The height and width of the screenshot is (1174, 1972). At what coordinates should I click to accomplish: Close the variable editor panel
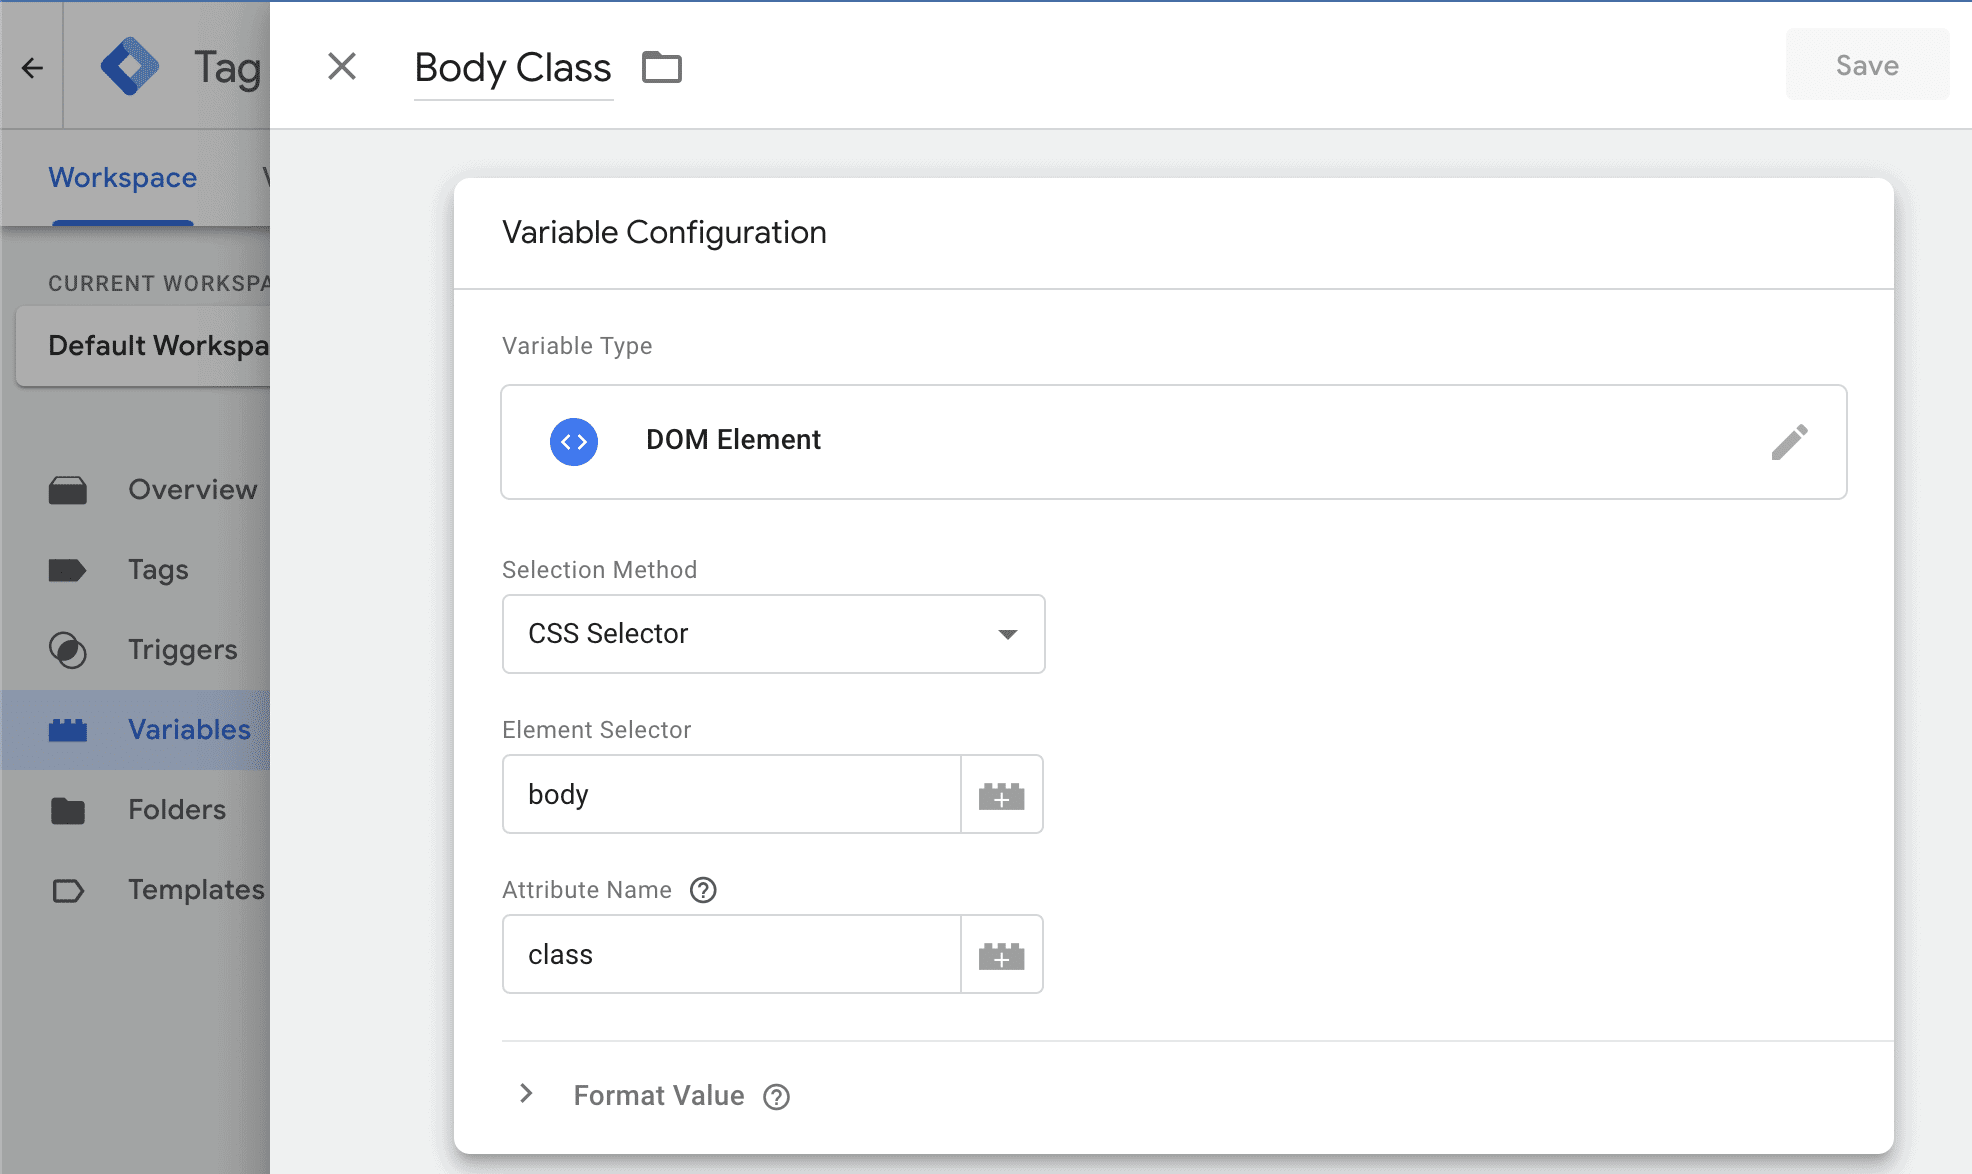pos(342,67)
